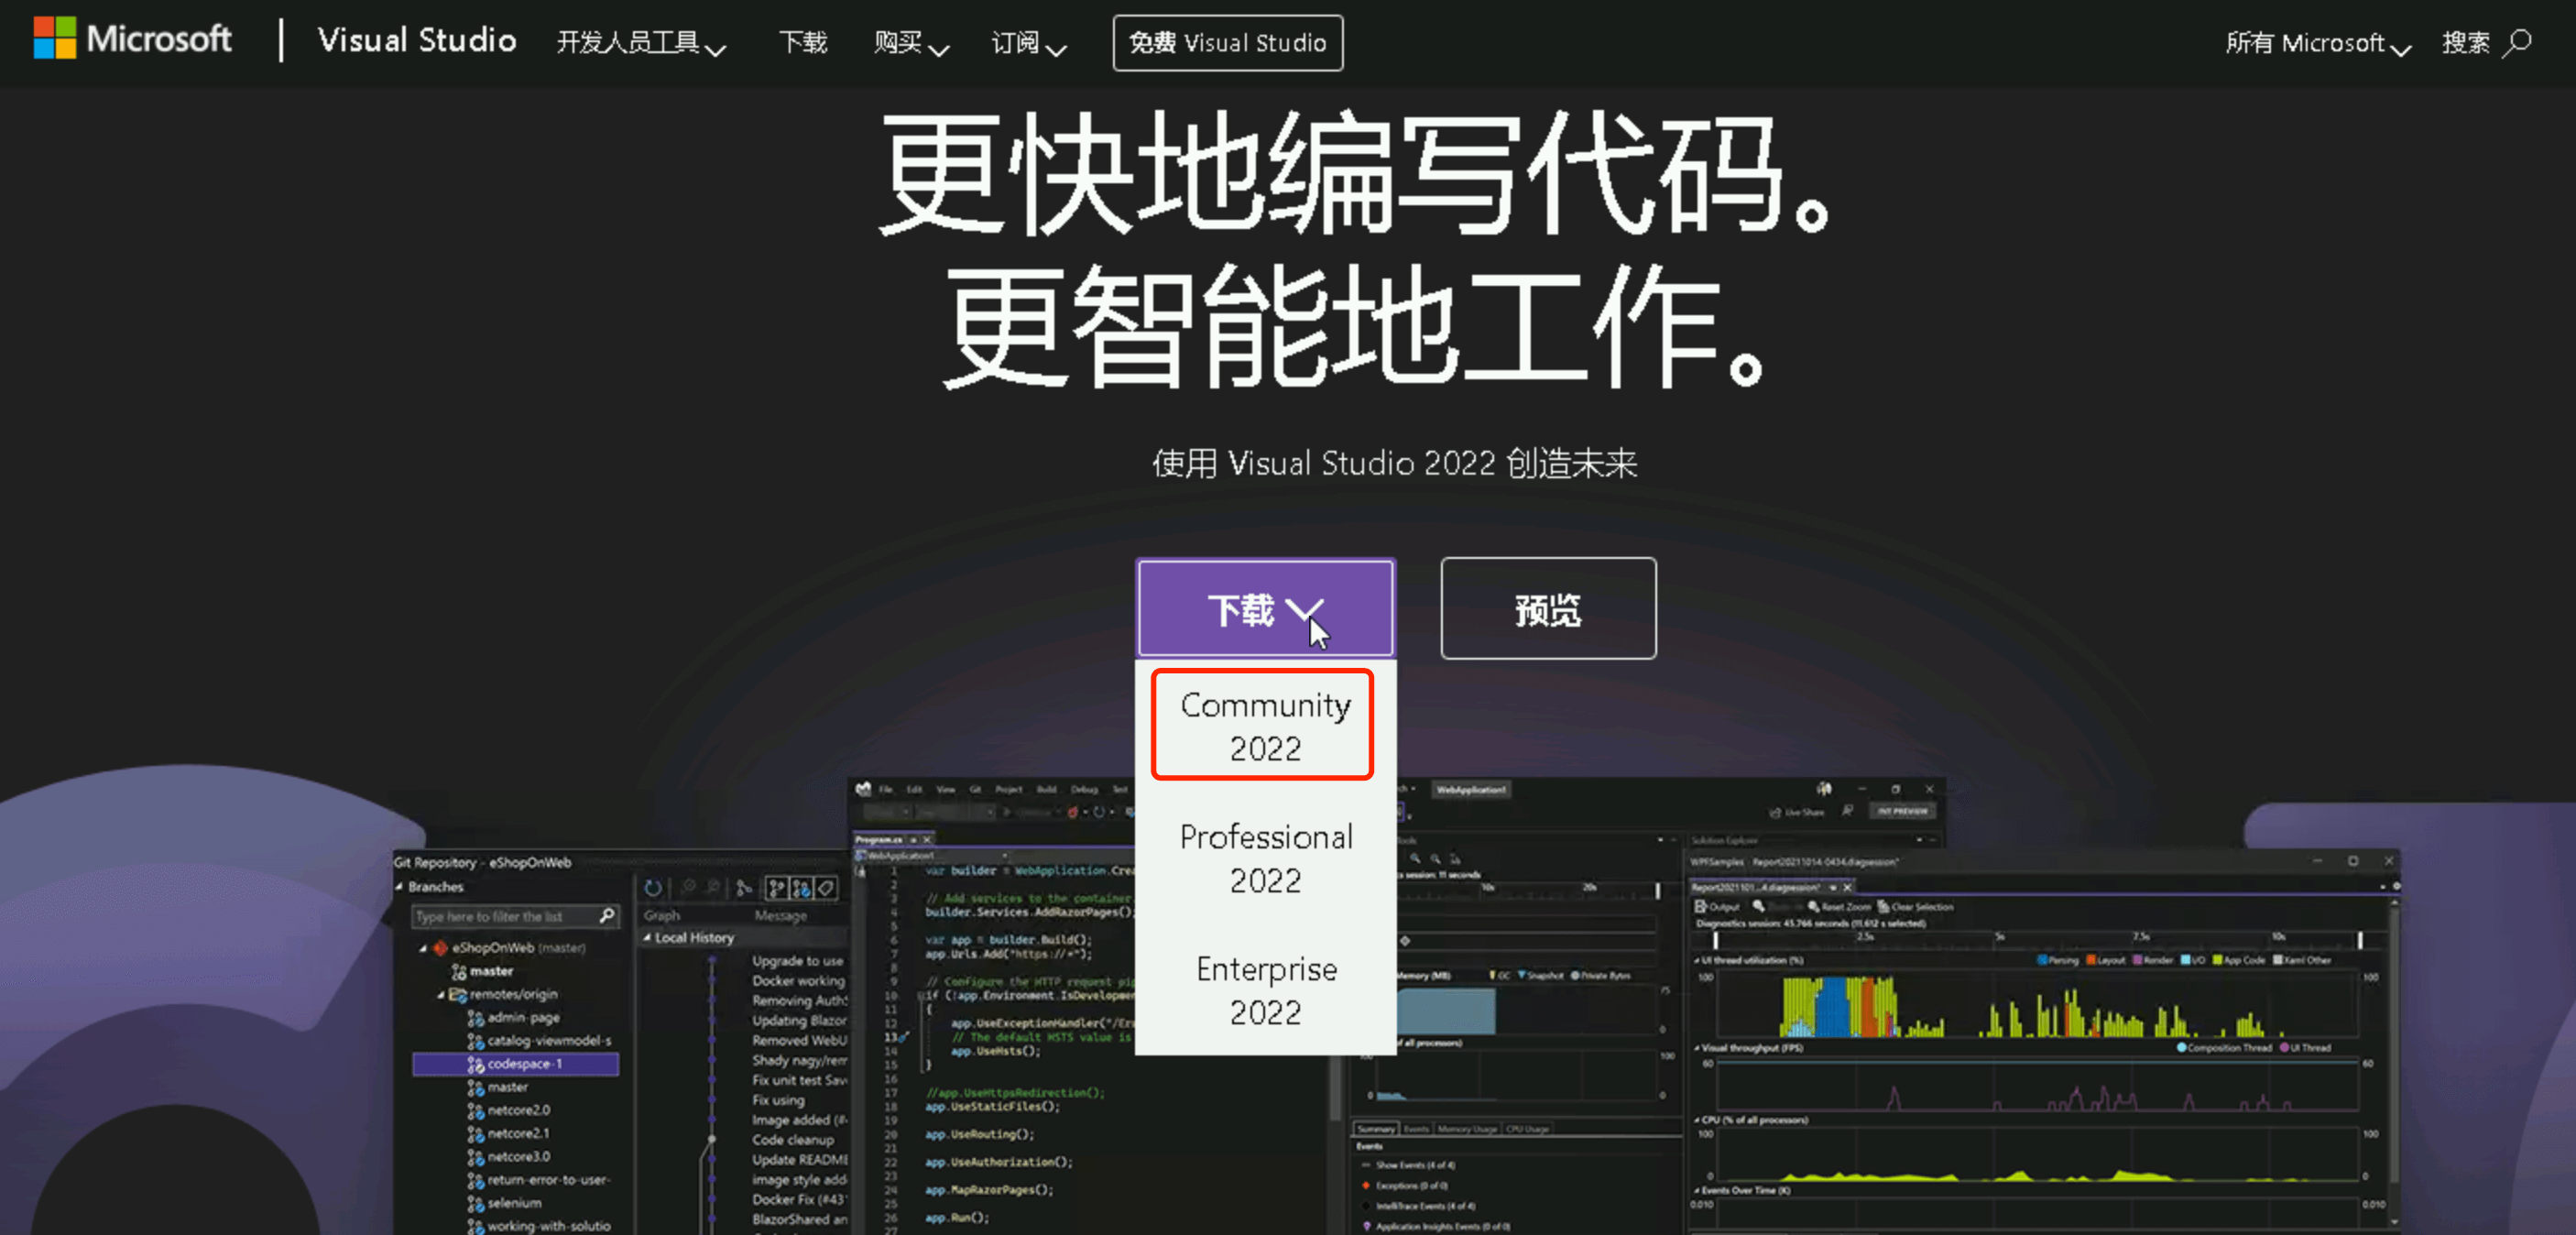Click the search magnifier icon
The height and width of the screenshot is (1235, 2576).
pyautogui.click(x=2517, y=42)
